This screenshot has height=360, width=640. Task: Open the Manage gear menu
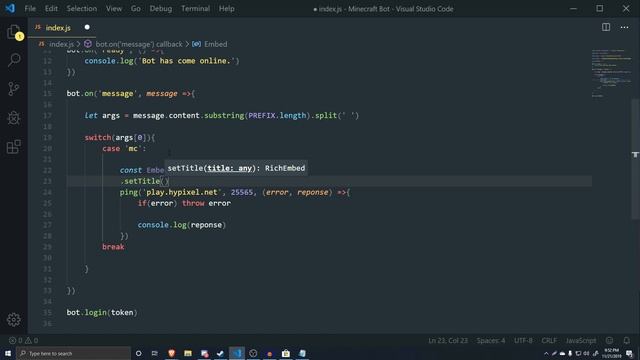14,320
